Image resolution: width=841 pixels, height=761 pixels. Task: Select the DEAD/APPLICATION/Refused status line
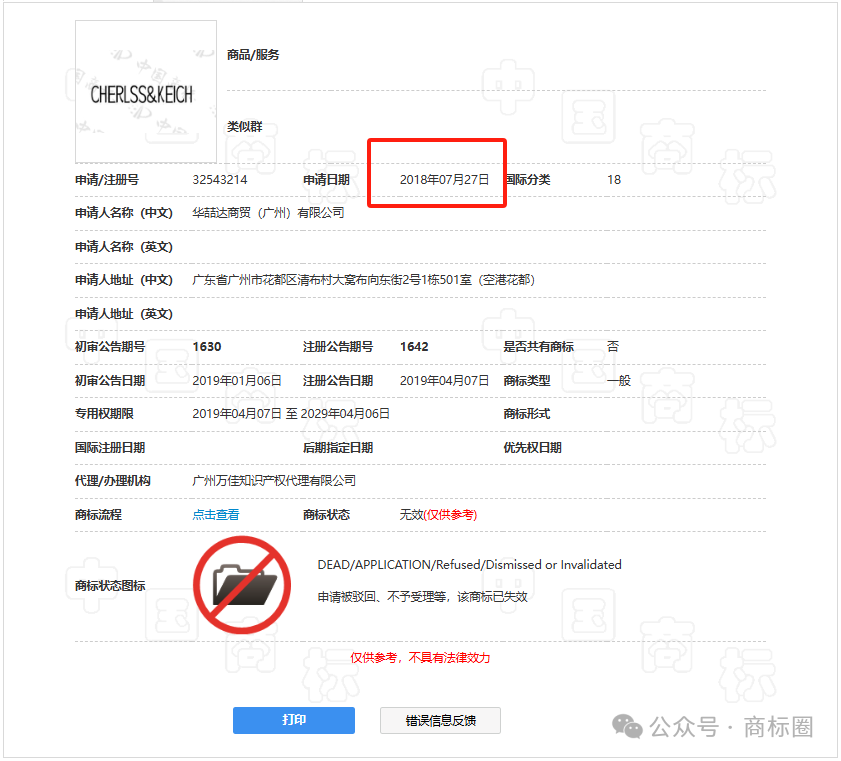(x=469, y=565)
